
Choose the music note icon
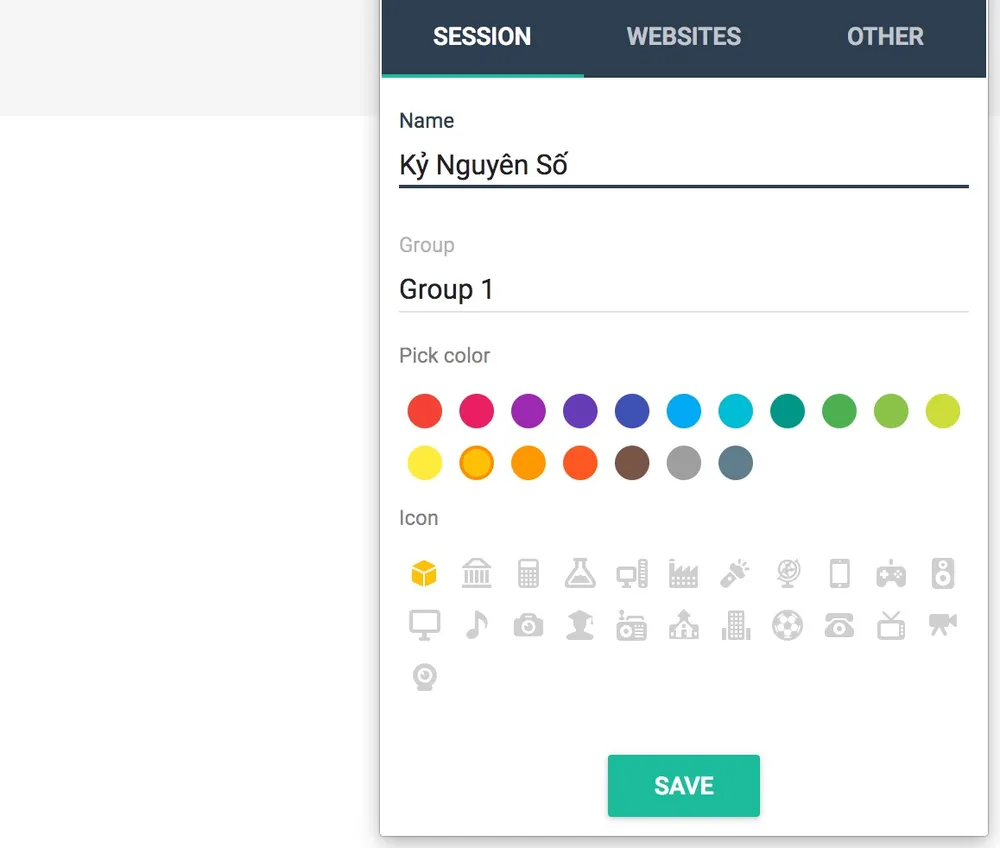tap(476, 626)
